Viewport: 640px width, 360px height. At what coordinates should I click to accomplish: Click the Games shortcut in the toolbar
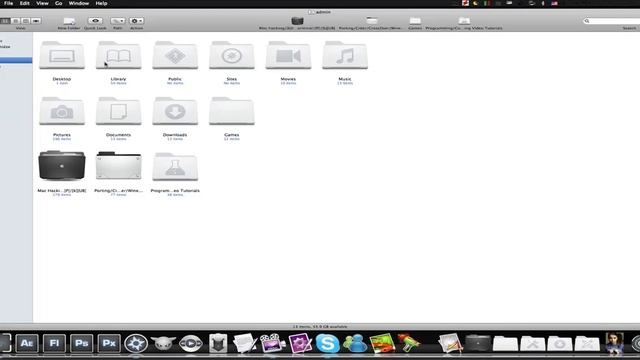415,21
